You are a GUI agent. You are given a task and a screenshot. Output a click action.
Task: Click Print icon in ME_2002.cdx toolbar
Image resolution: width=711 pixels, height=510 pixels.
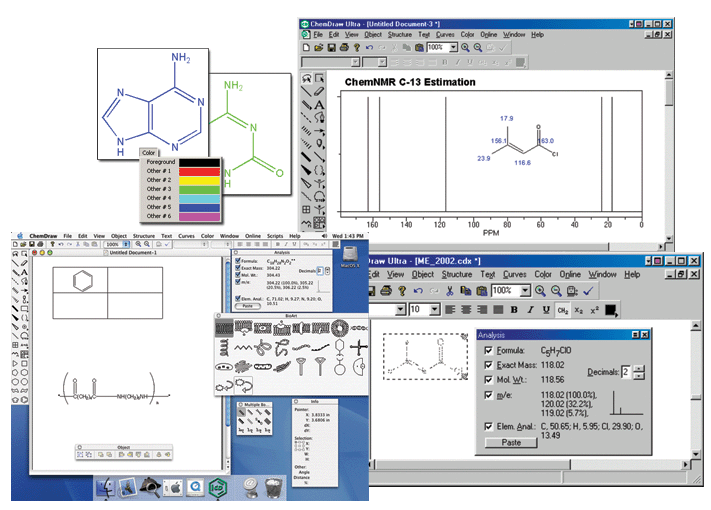[x=386, y=291]
